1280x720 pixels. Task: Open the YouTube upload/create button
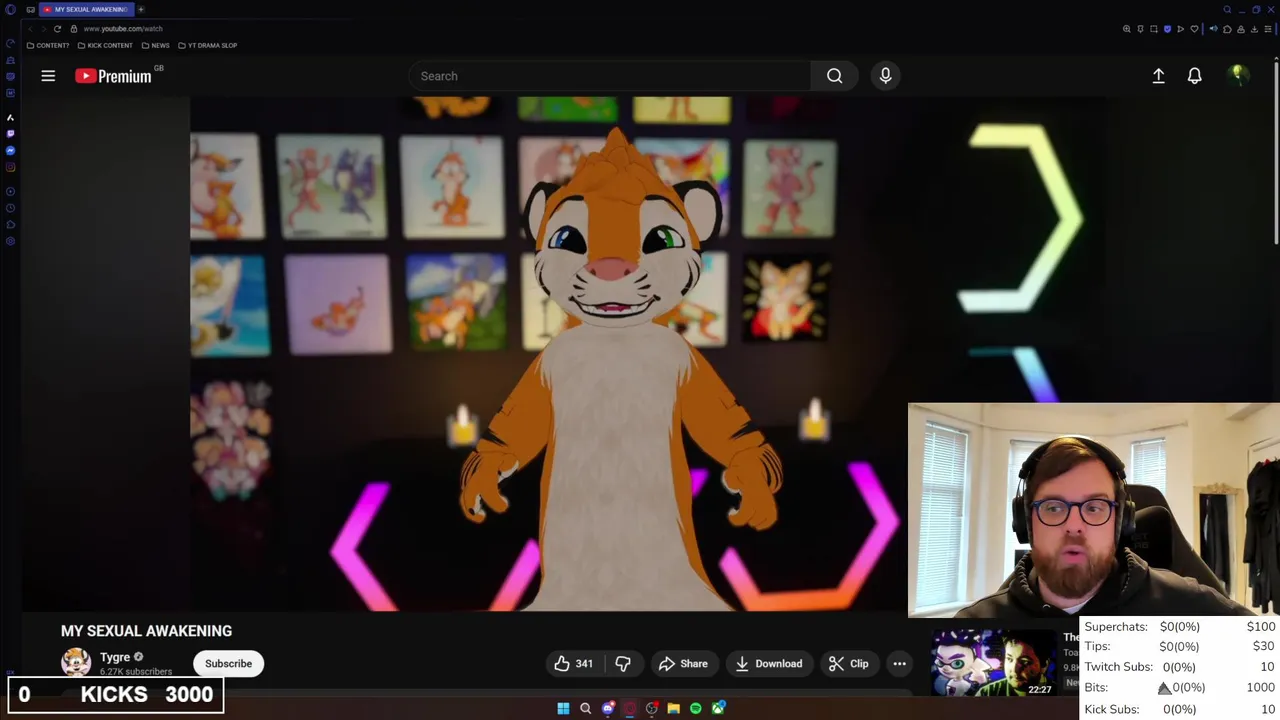coord(1158,76)
